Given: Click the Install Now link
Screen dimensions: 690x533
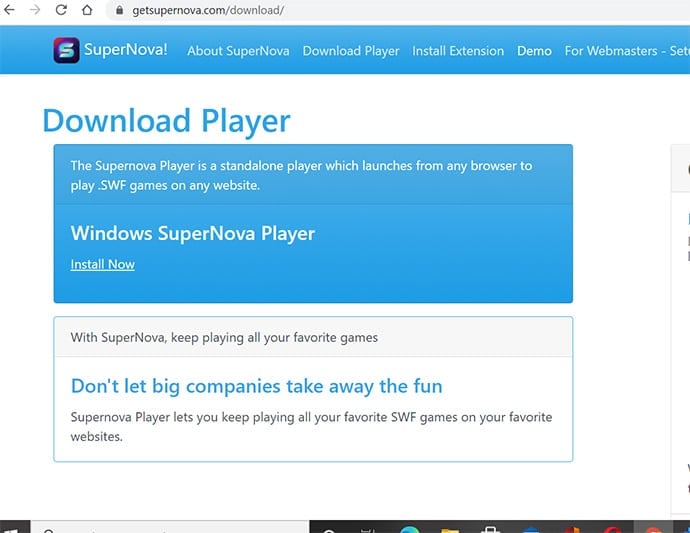Looking at the screenshot, I should [103, 264].
